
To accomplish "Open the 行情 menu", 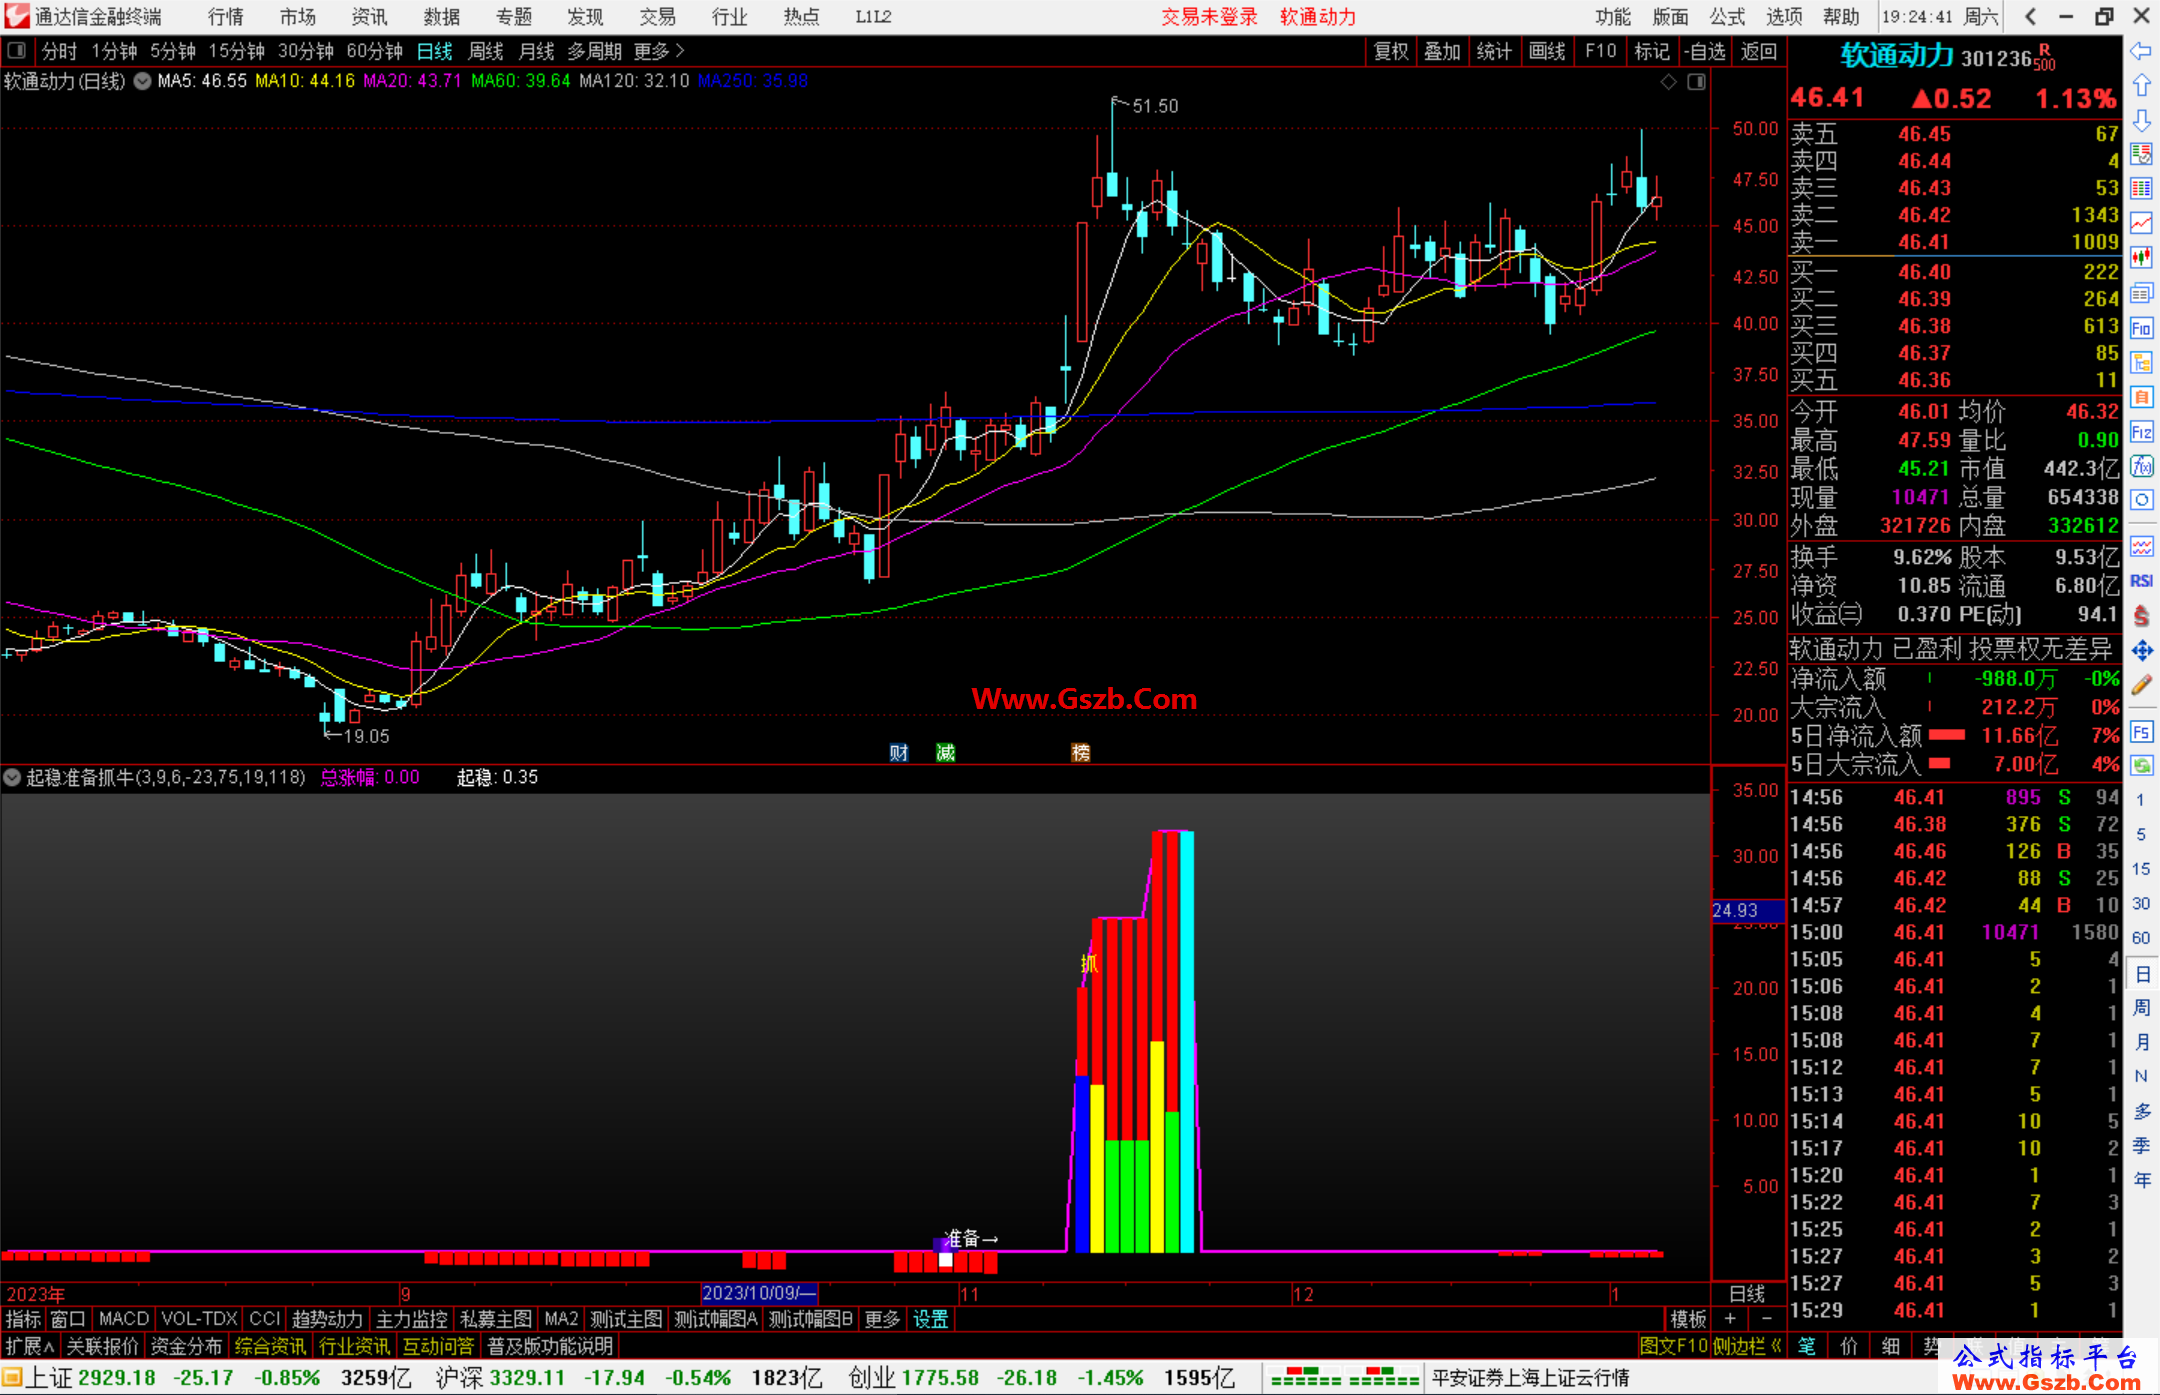I will (x=226, y=17).
